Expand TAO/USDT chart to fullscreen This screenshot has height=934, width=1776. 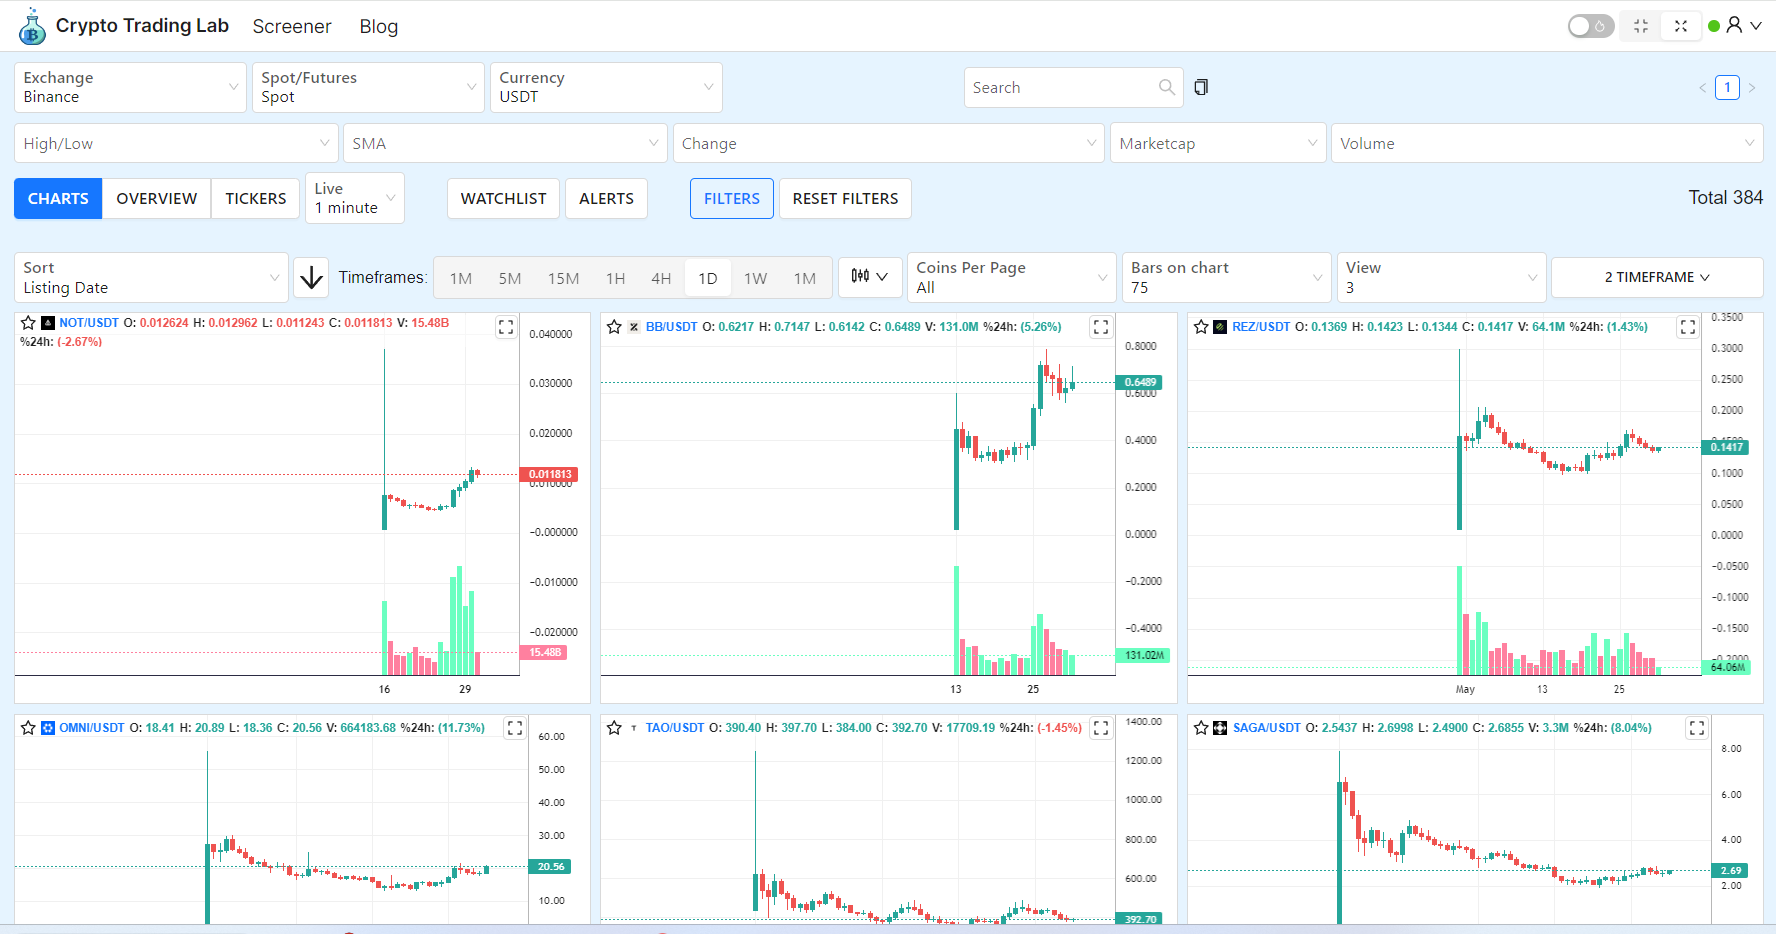[x=1101, y=728]
